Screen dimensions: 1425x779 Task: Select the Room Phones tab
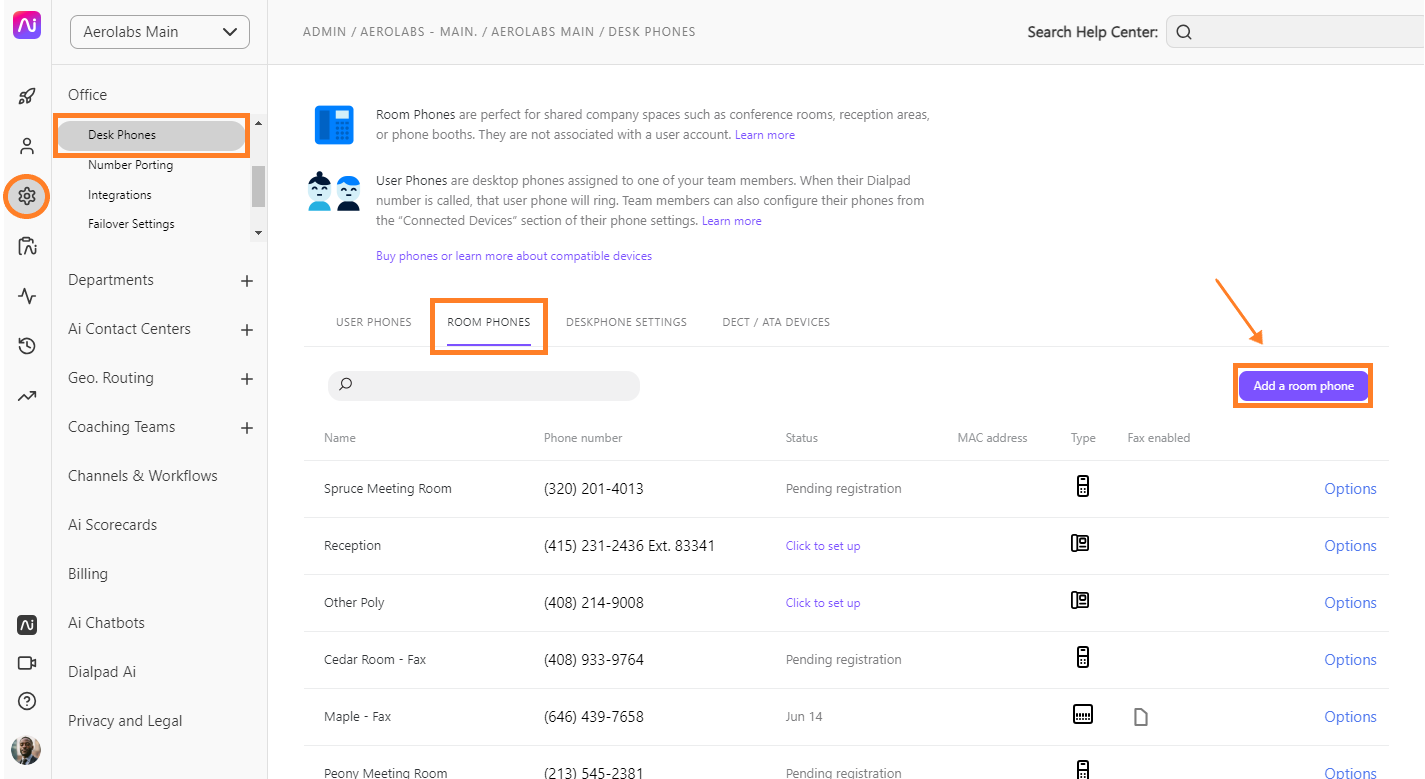[489, 322]
